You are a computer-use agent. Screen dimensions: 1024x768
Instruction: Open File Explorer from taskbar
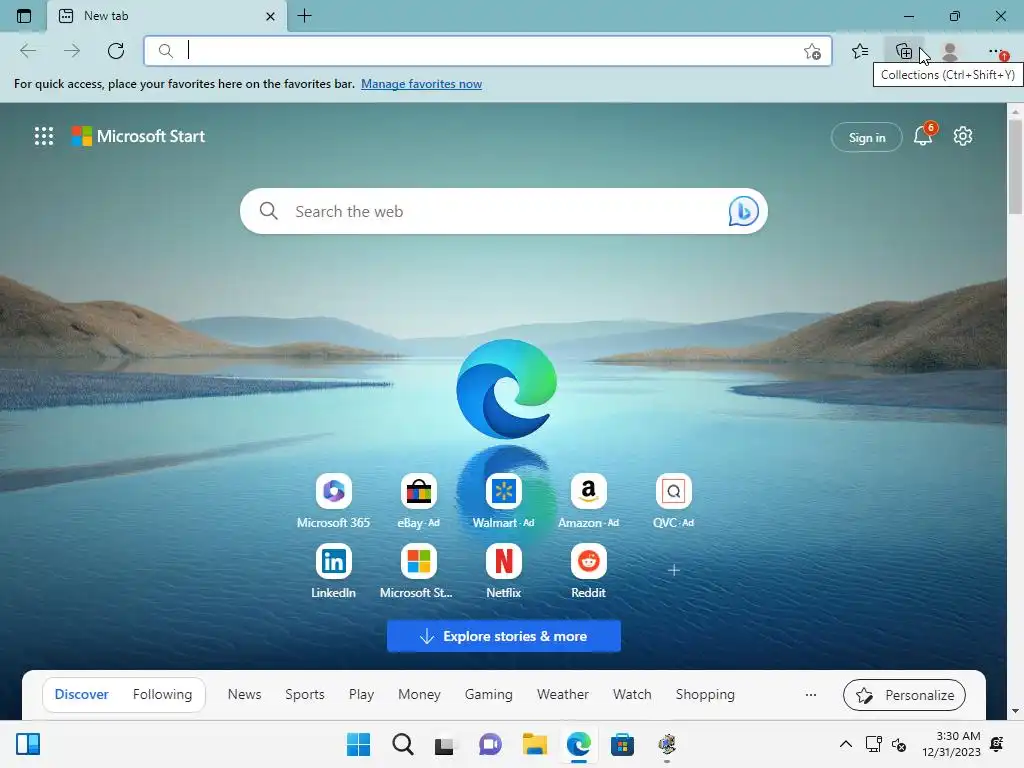click(x=535, y=744)
